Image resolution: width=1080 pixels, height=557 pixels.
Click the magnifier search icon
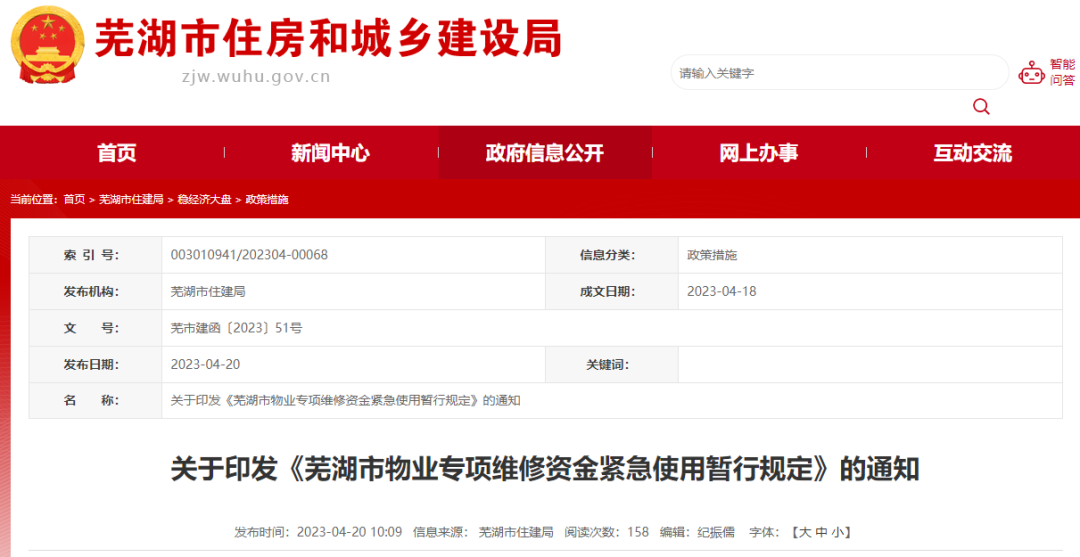(x=981, y=107)
